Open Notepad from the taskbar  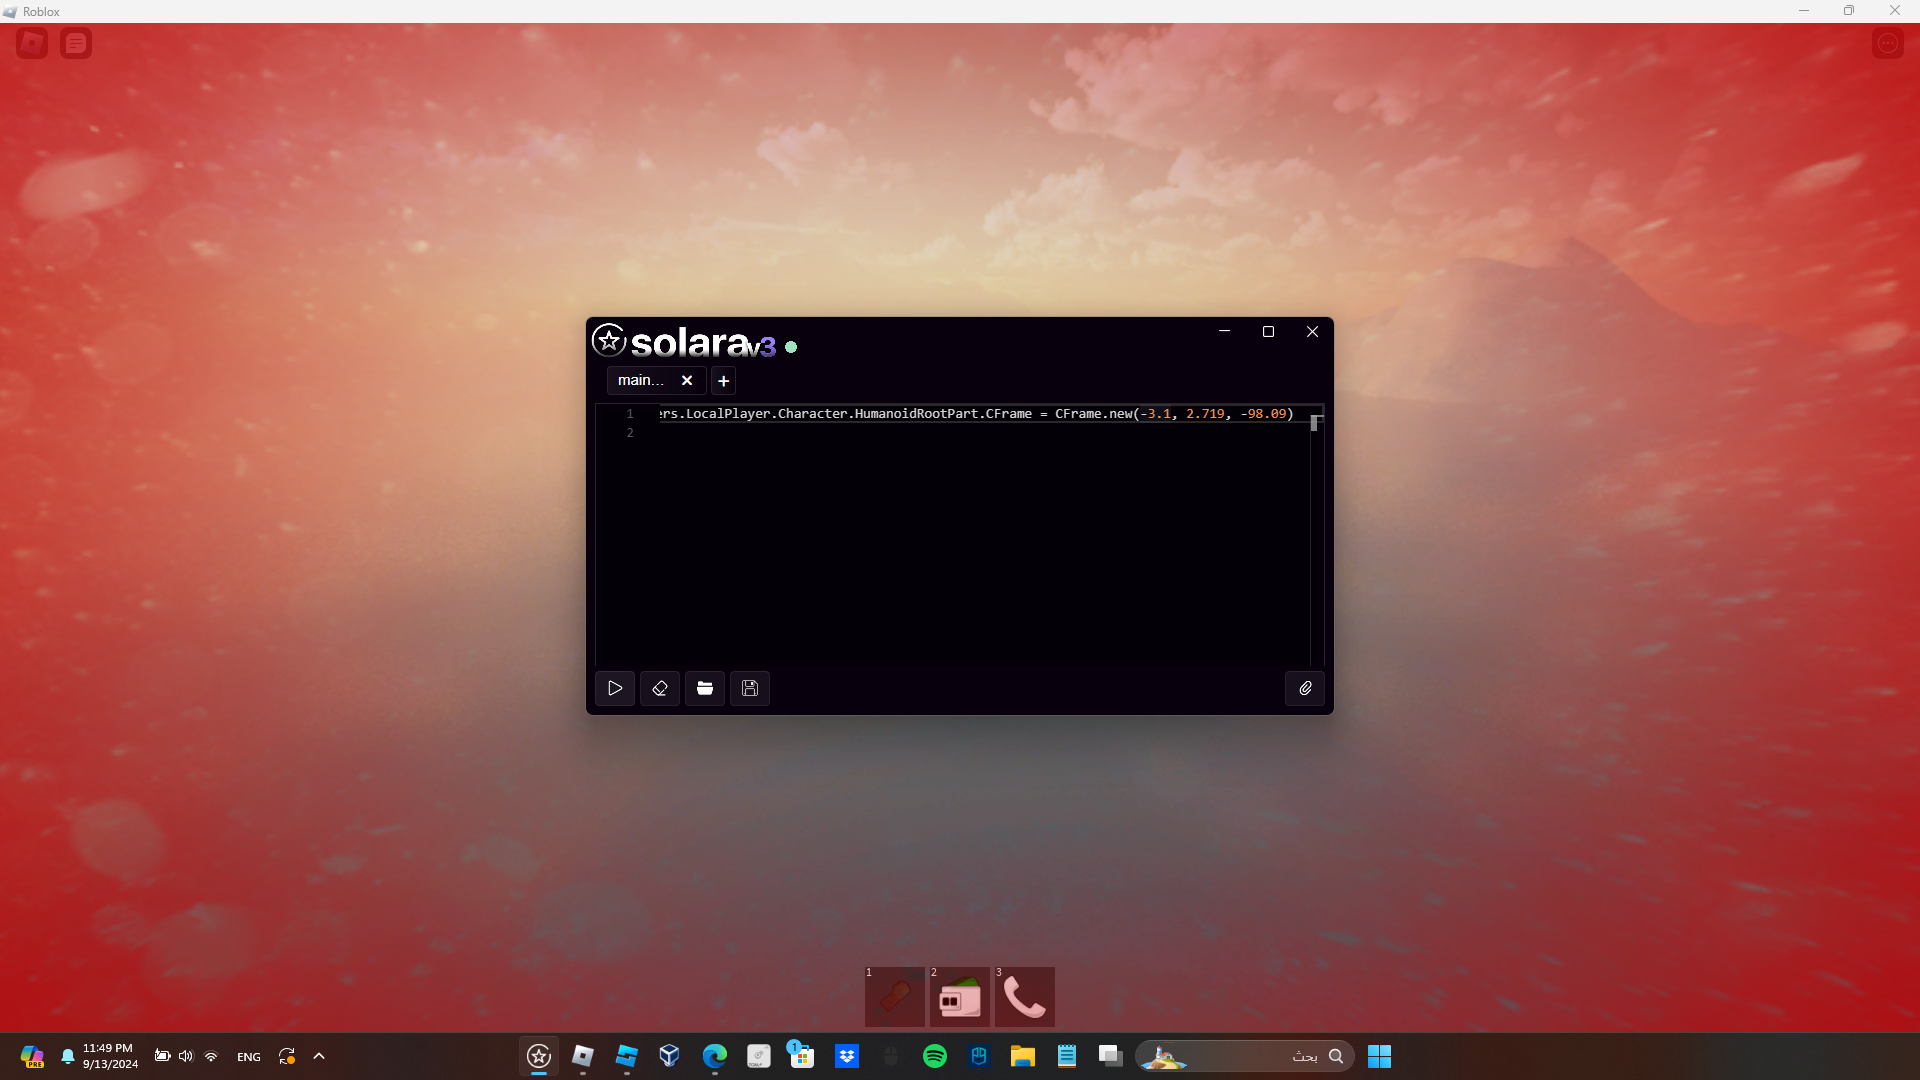point(1067,1056)
